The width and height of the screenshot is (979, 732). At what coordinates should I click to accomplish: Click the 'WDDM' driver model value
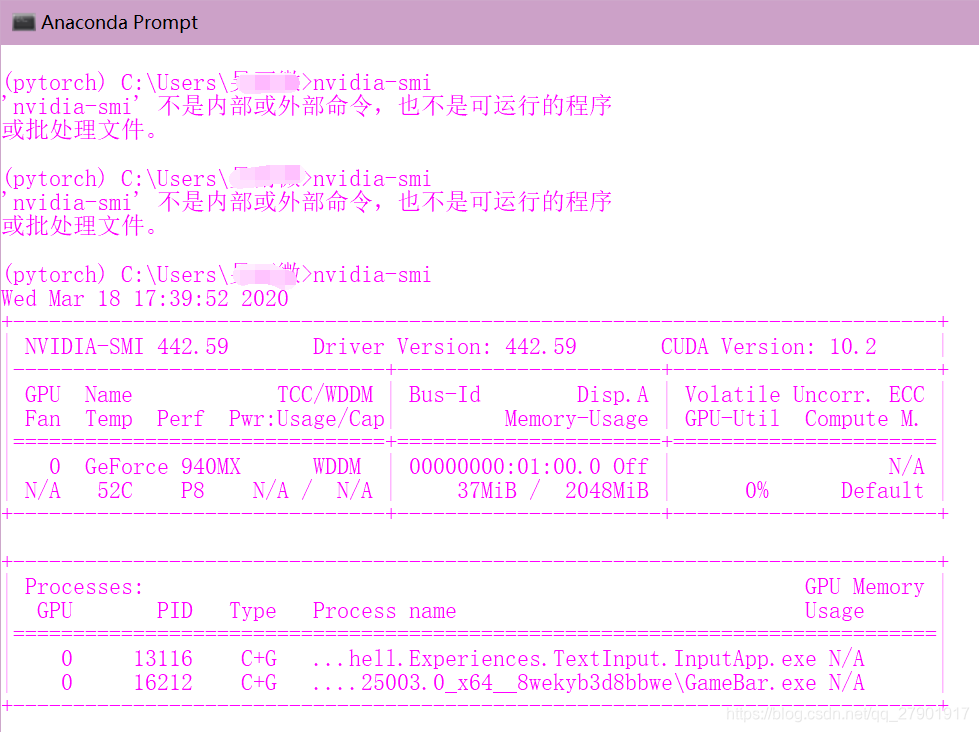337,467
